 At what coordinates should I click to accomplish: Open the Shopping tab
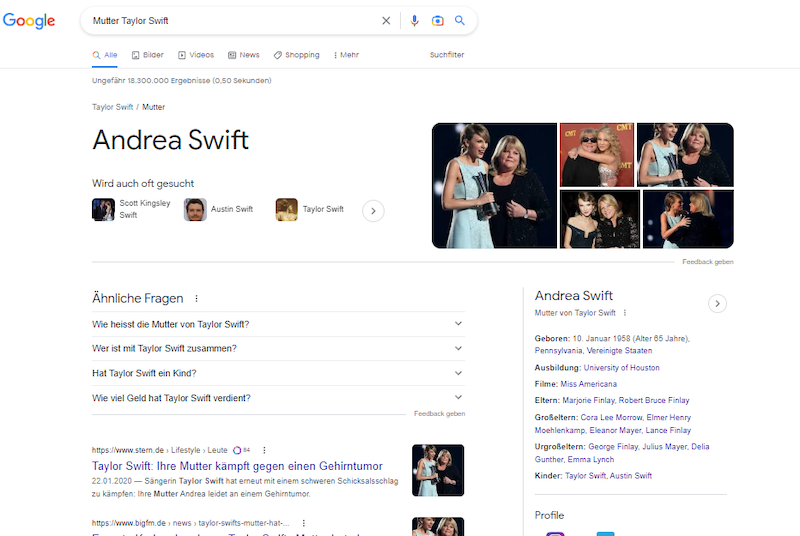296,55
